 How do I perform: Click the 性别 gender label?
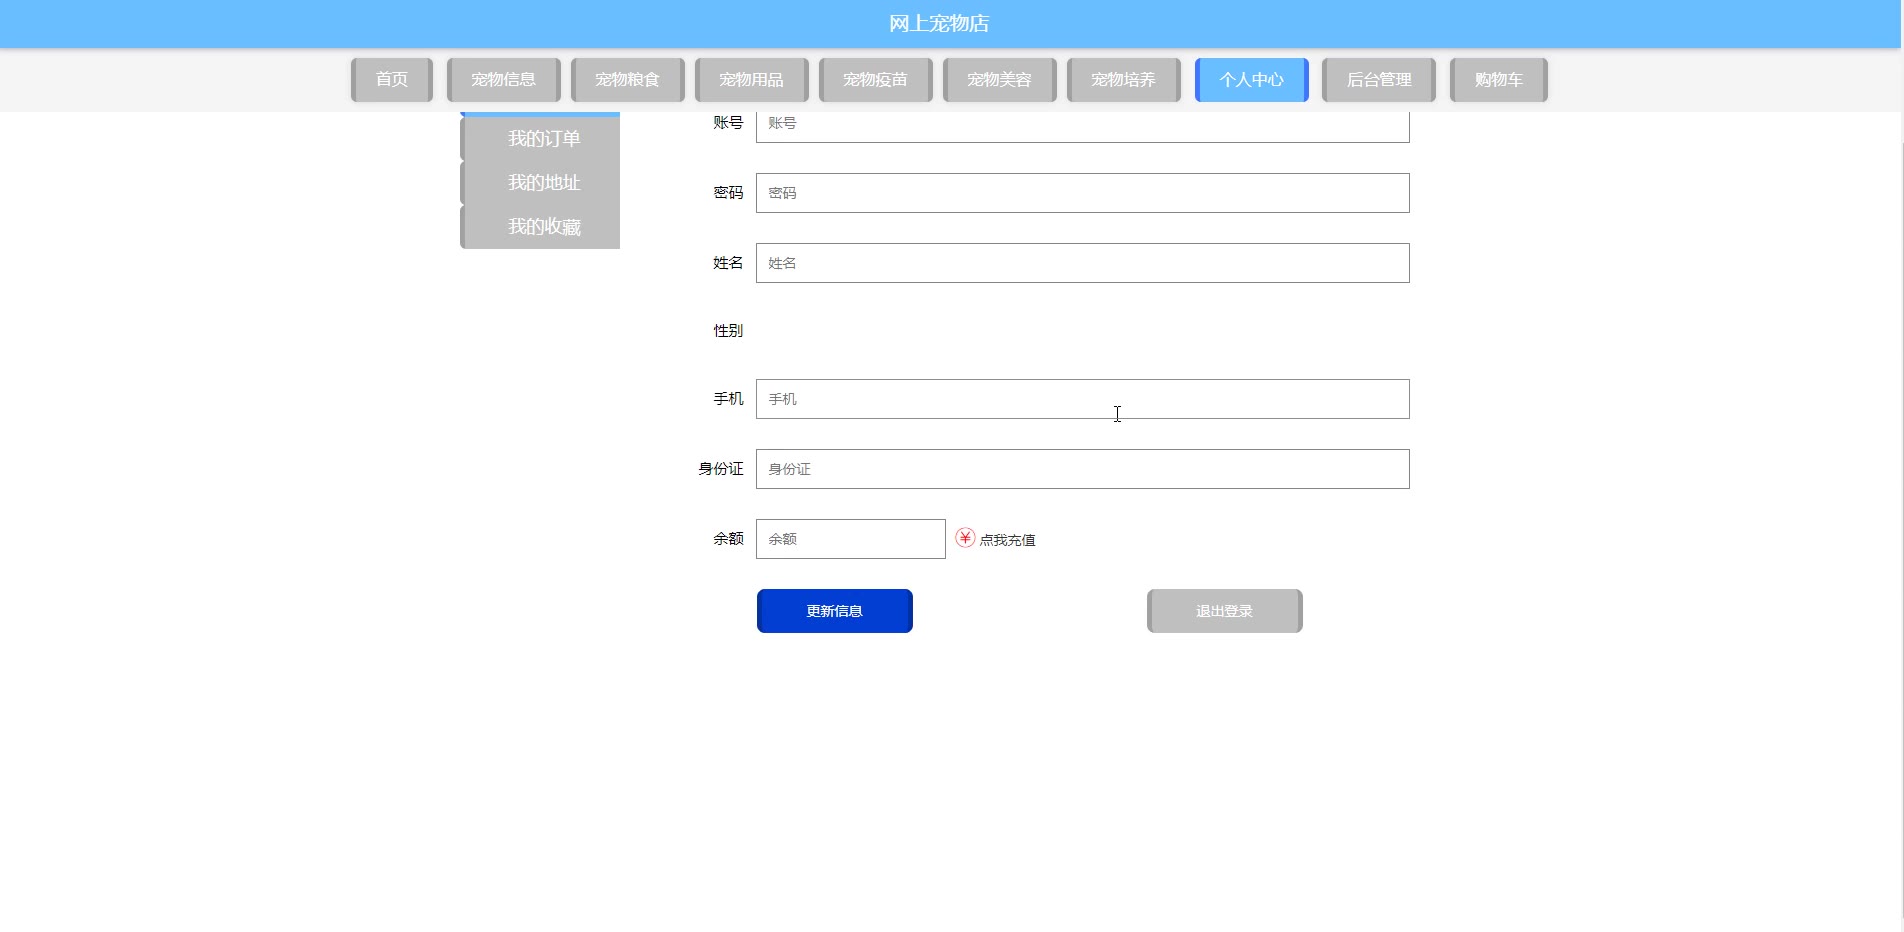tap(728, 331)
